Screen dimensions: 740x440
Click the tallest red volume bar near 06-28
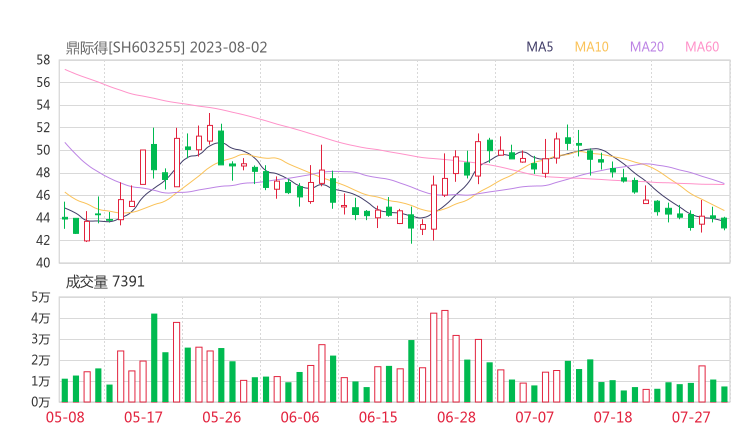[x=445, y=356]
